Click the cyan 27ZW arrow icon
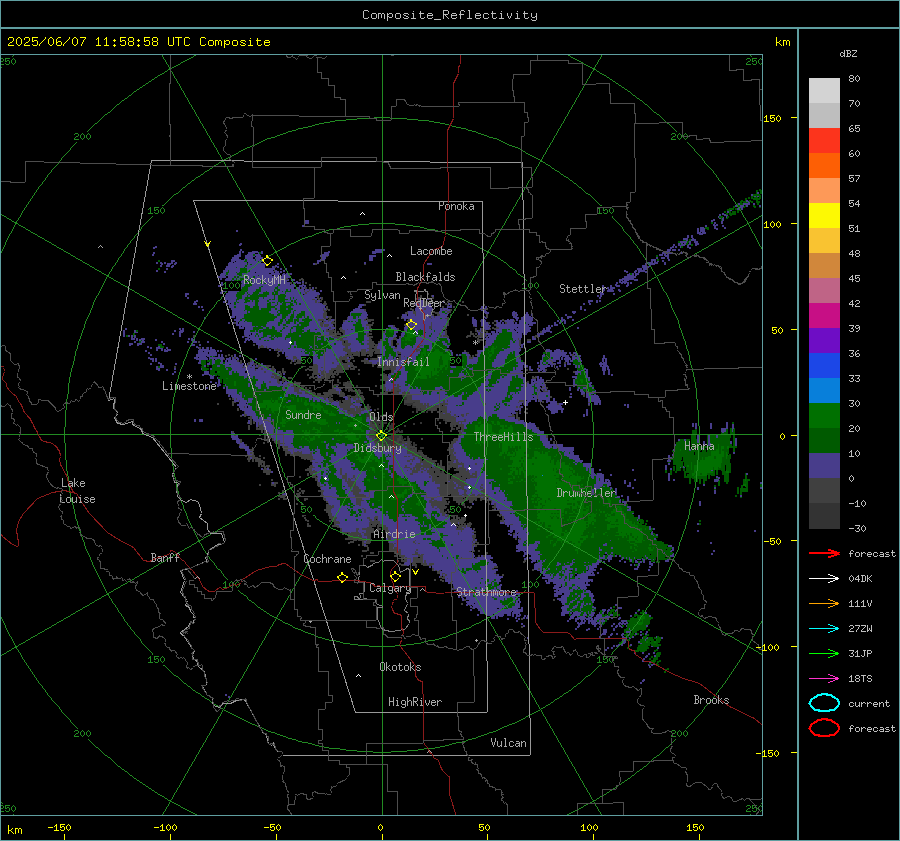Image resolution: width=900 pixels, height=841 pixels. [x=824, y=629]
